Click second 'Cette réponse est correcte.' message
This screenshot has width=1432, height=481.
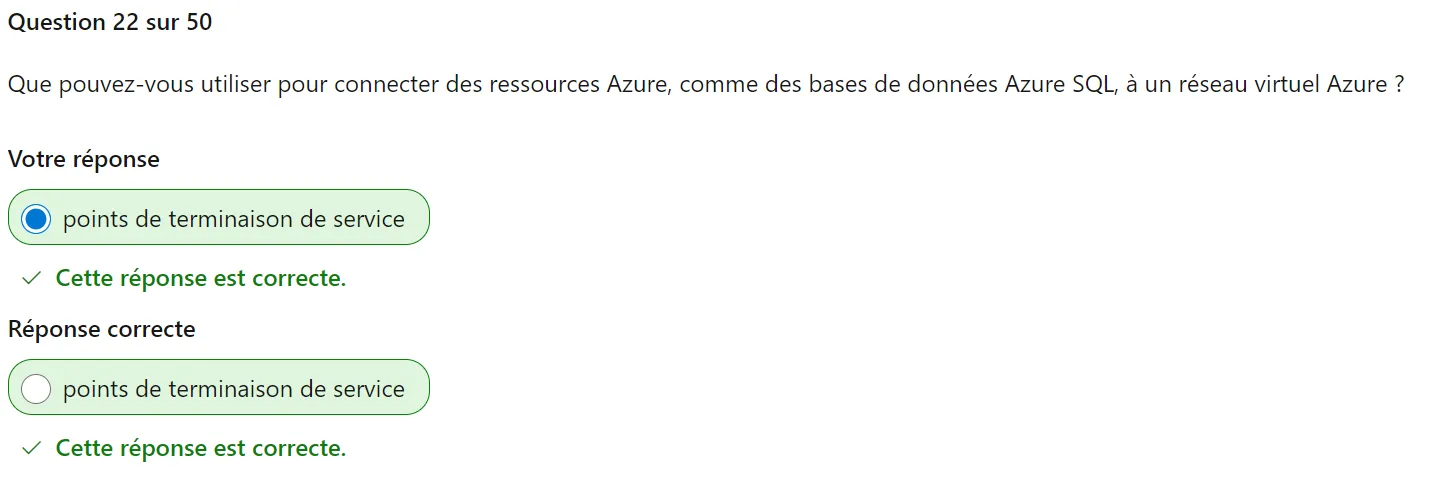[201, 449]
